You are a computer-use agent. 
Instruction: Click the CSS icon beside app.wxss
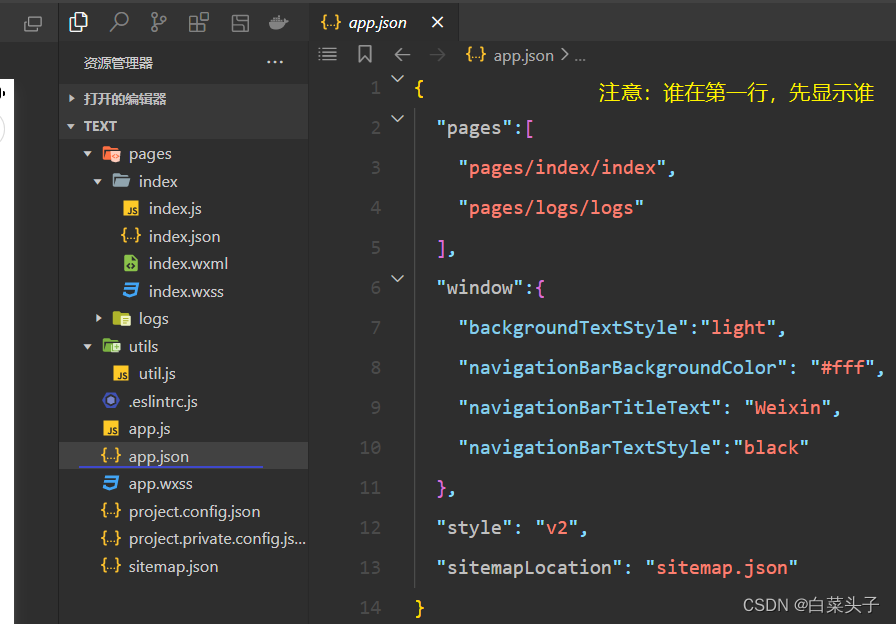pyautogui.click(x=110, y=483)
